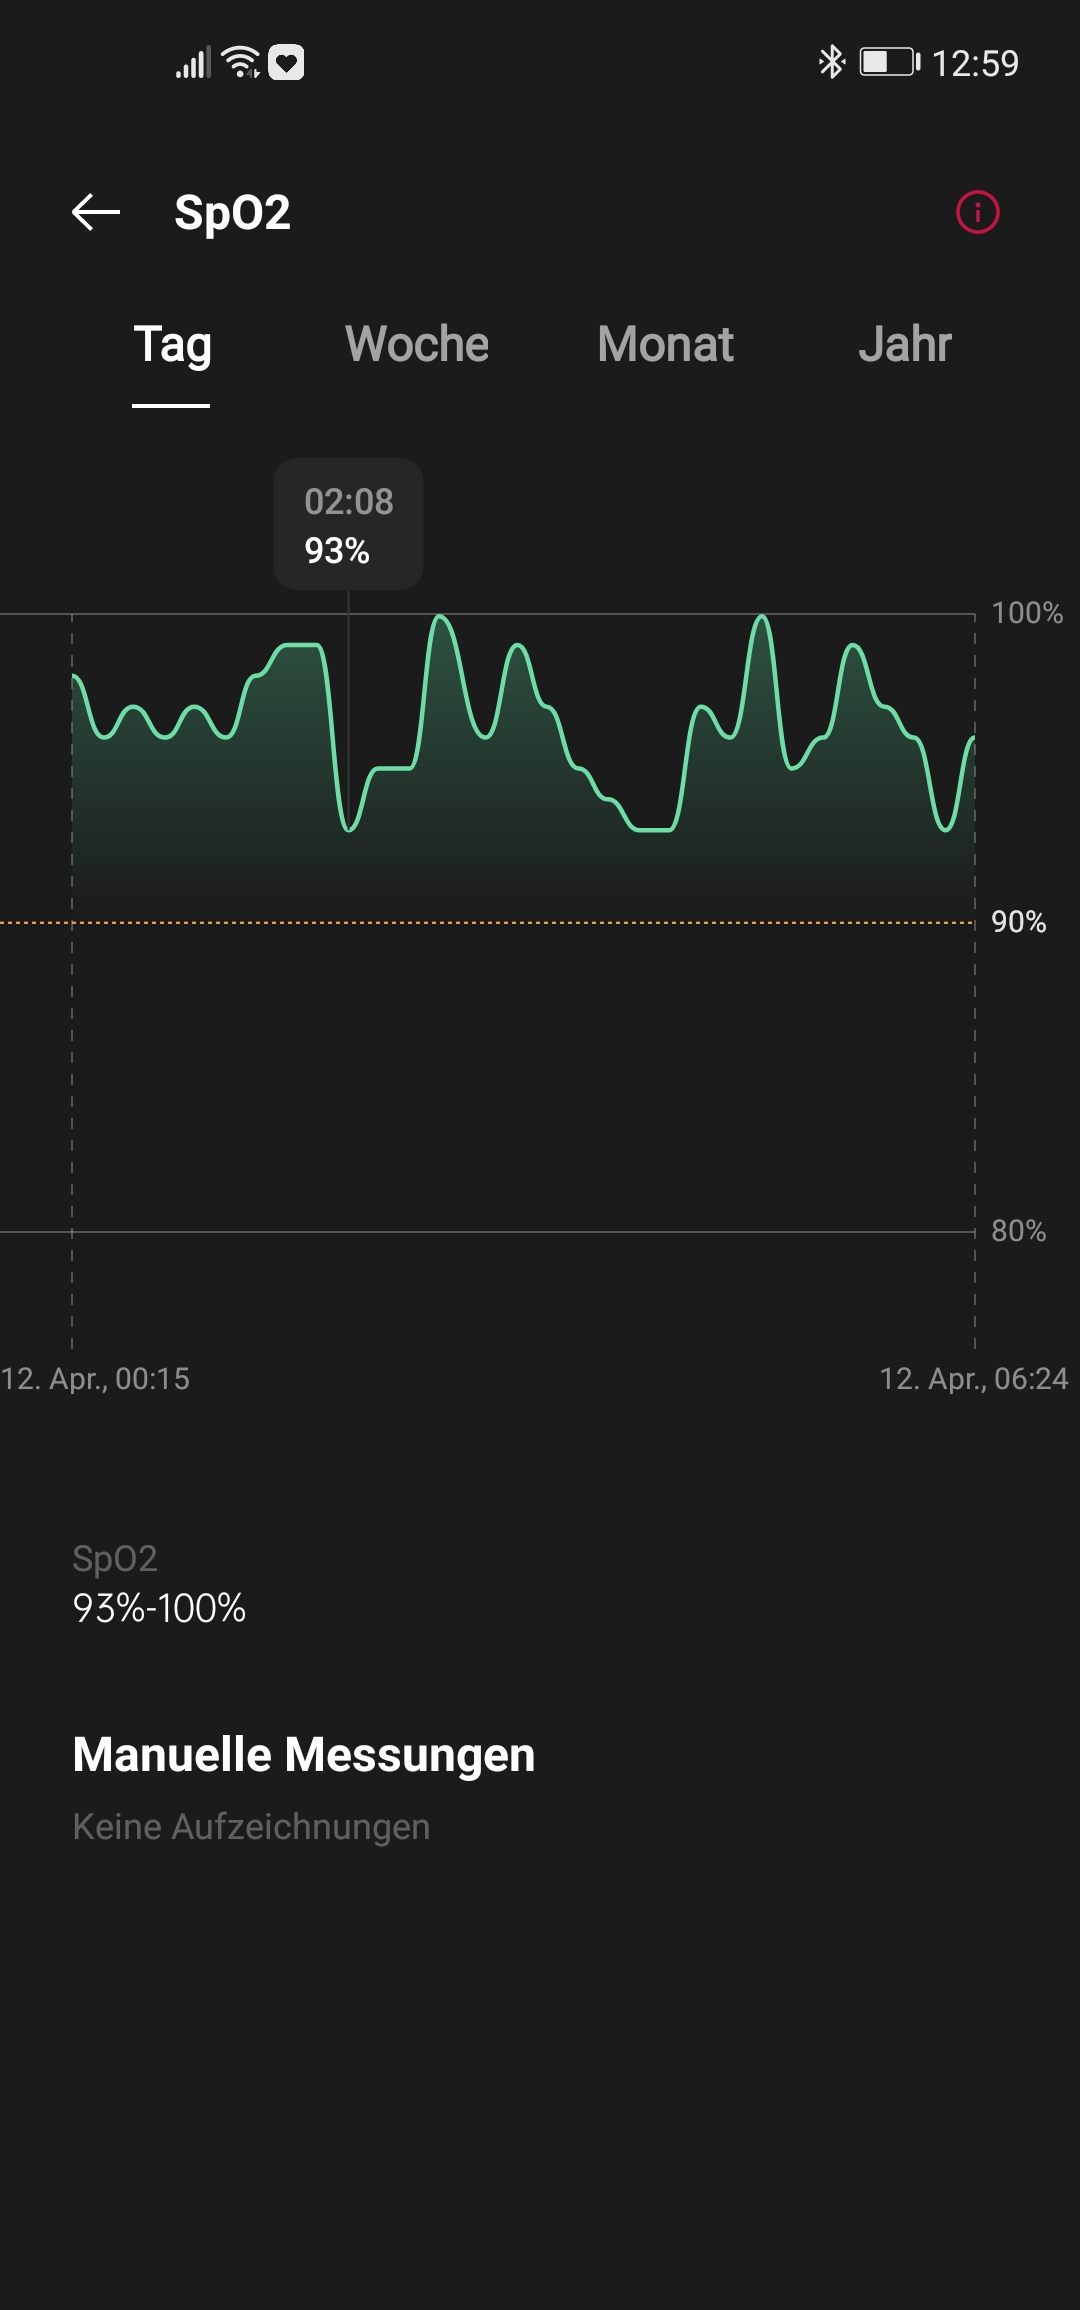Image resolution: width=1080 pixels, height=2310 pixels.
Task: Select the Tag tab
Action: point(172,345)
